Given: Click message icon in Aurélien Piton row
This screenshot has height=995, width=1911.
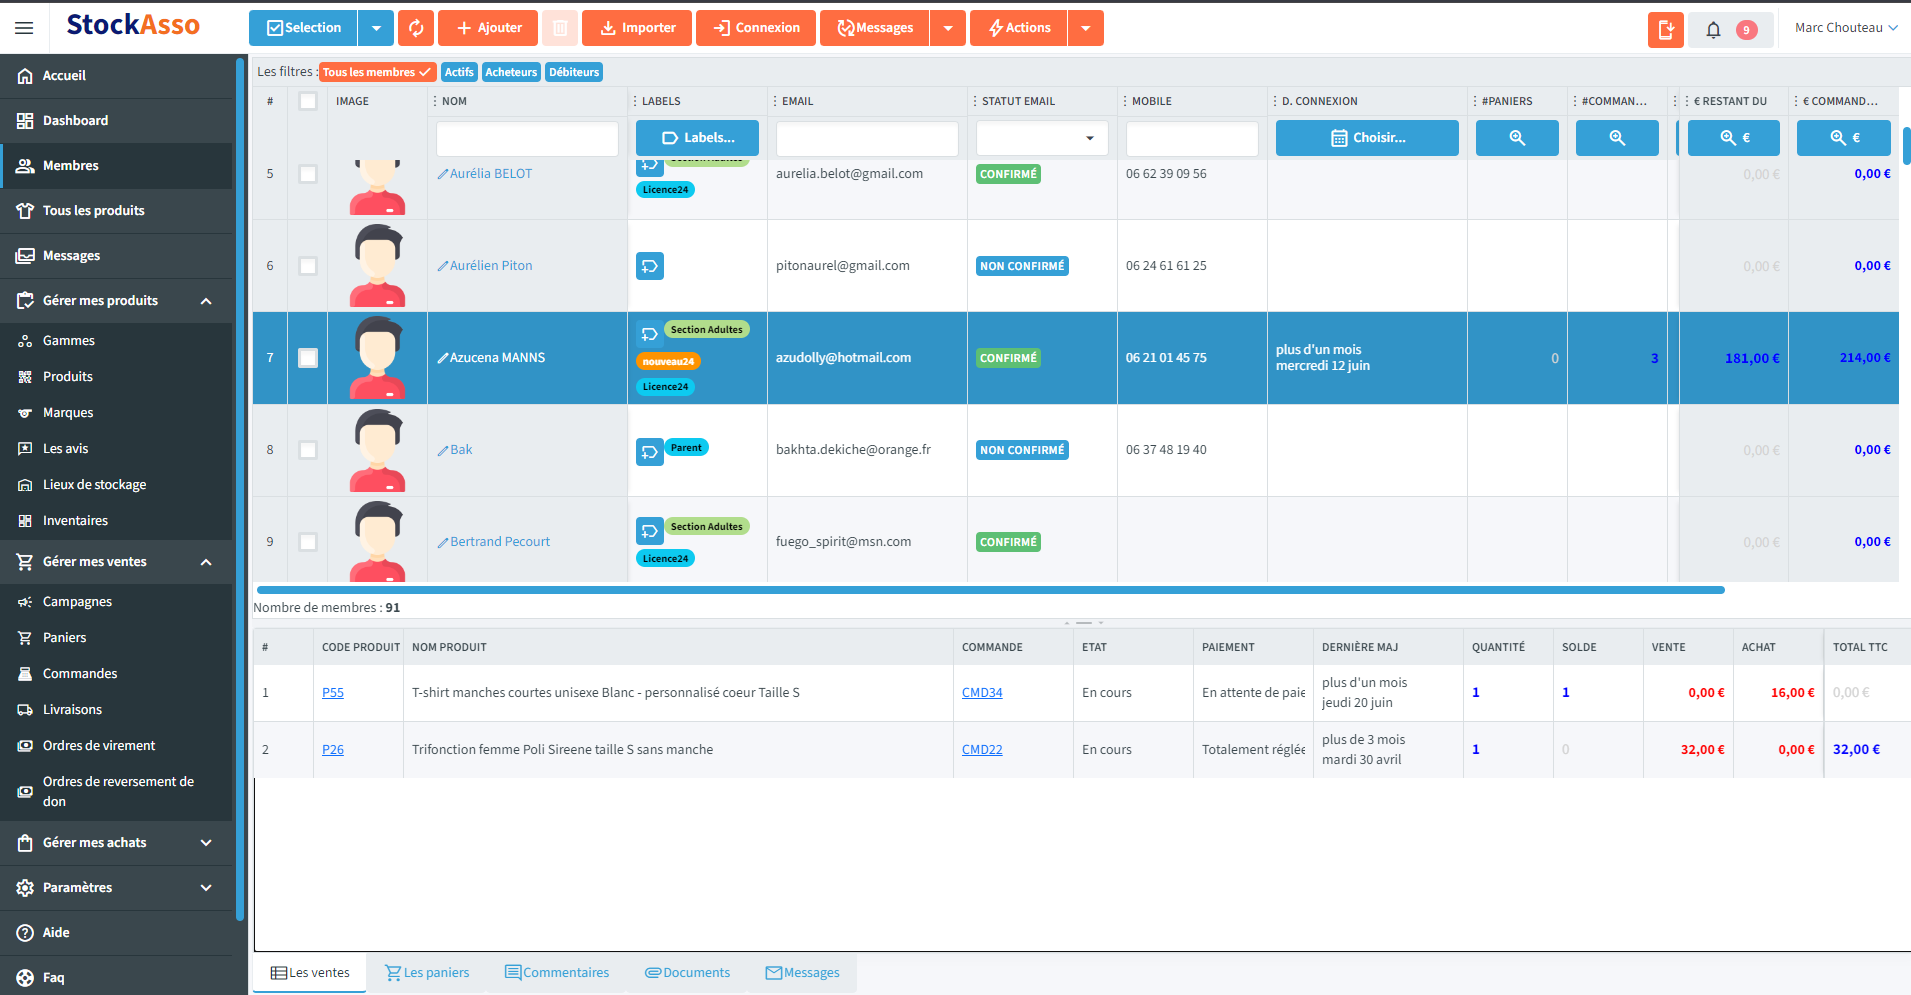Looking at the screenshot, I should [x=650, y=266].
